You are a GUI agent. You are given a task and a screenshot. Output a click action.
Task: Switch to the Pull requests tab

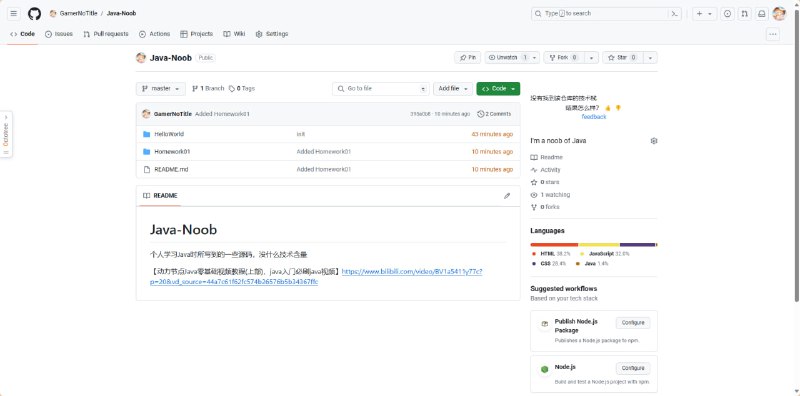(x=106, y=34)
